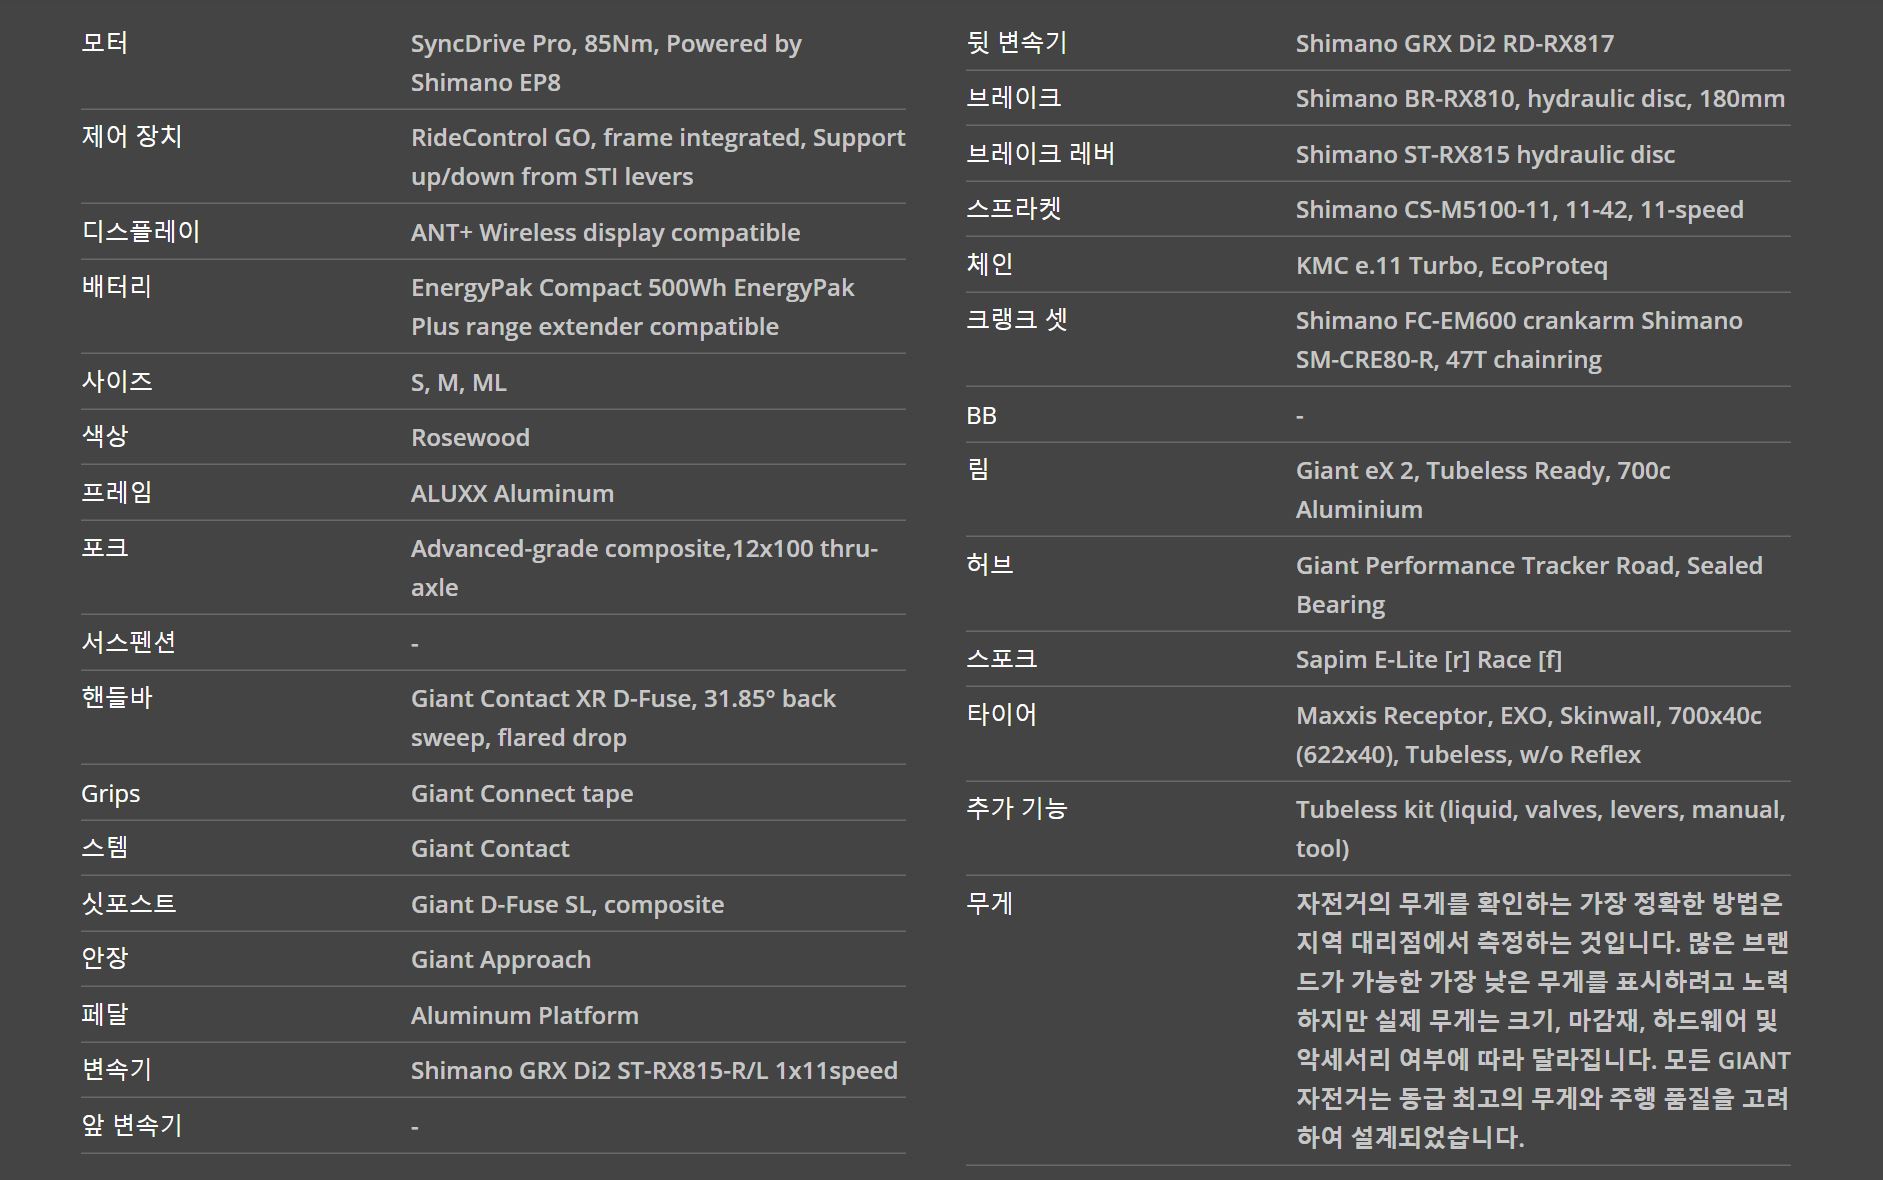Click the '스프라켓' label
Screen dimensions: 1883x1180
coord(1014,209)
